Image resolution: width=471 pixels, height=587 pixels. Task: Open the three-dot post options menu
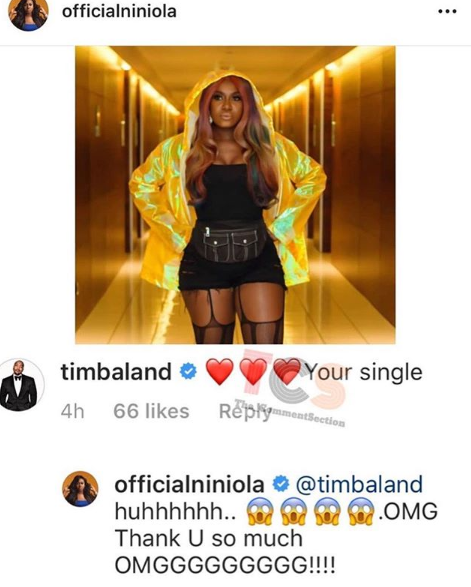point(447,12)
